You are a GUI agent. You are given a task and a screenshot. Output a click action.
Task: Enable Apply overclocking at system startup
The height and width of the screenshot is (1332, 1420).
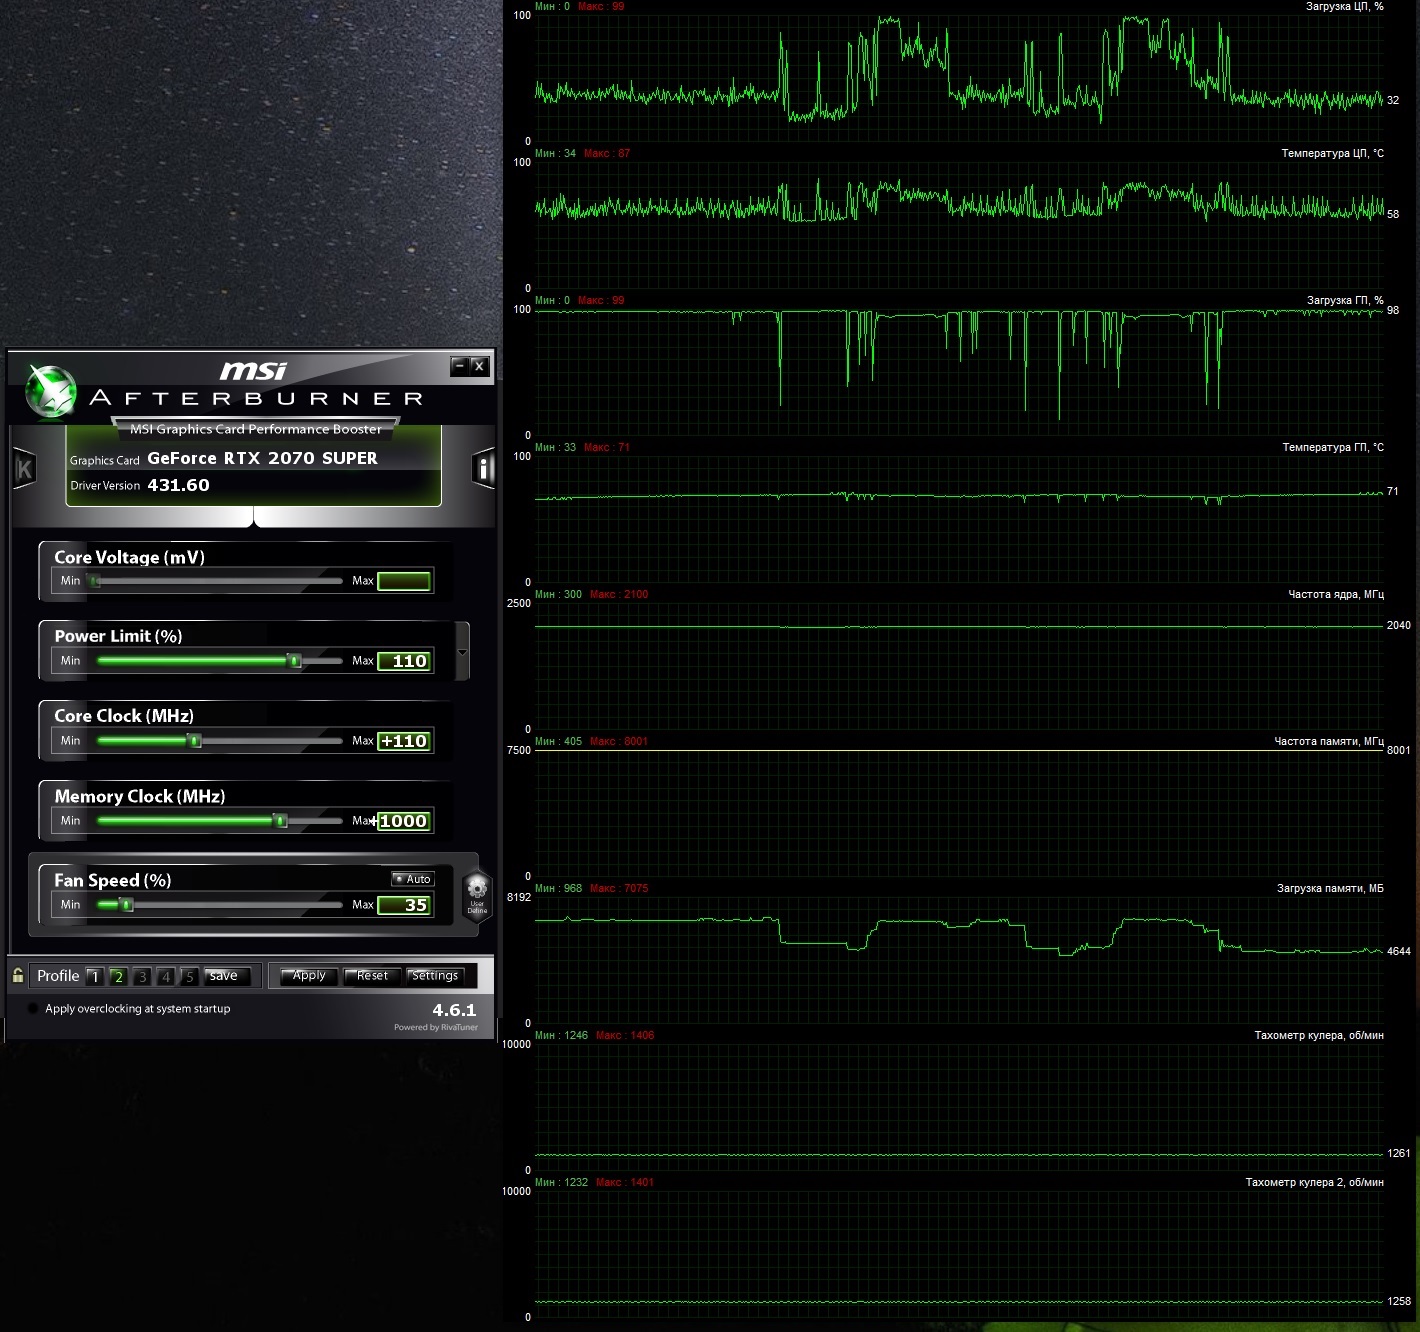33,1009
